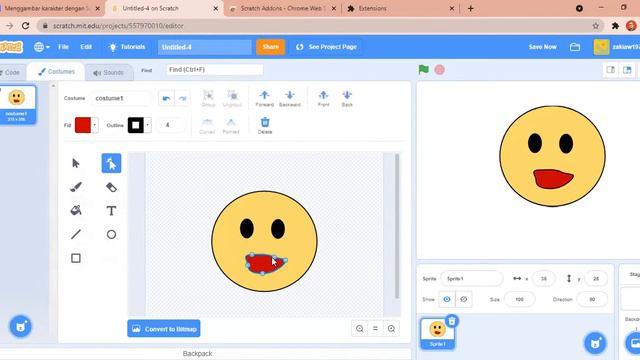Screen dimensions: 640x360
Task: Open the Outline color dropdown arrow
Action: 148,125
